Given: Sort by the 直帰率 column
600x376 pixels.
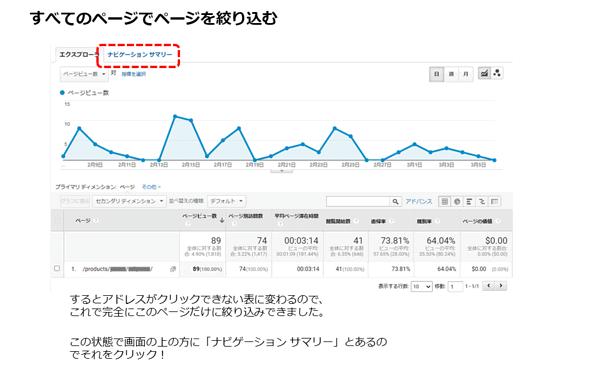Looking at the screenshot, I should click(x=378, y=221).
